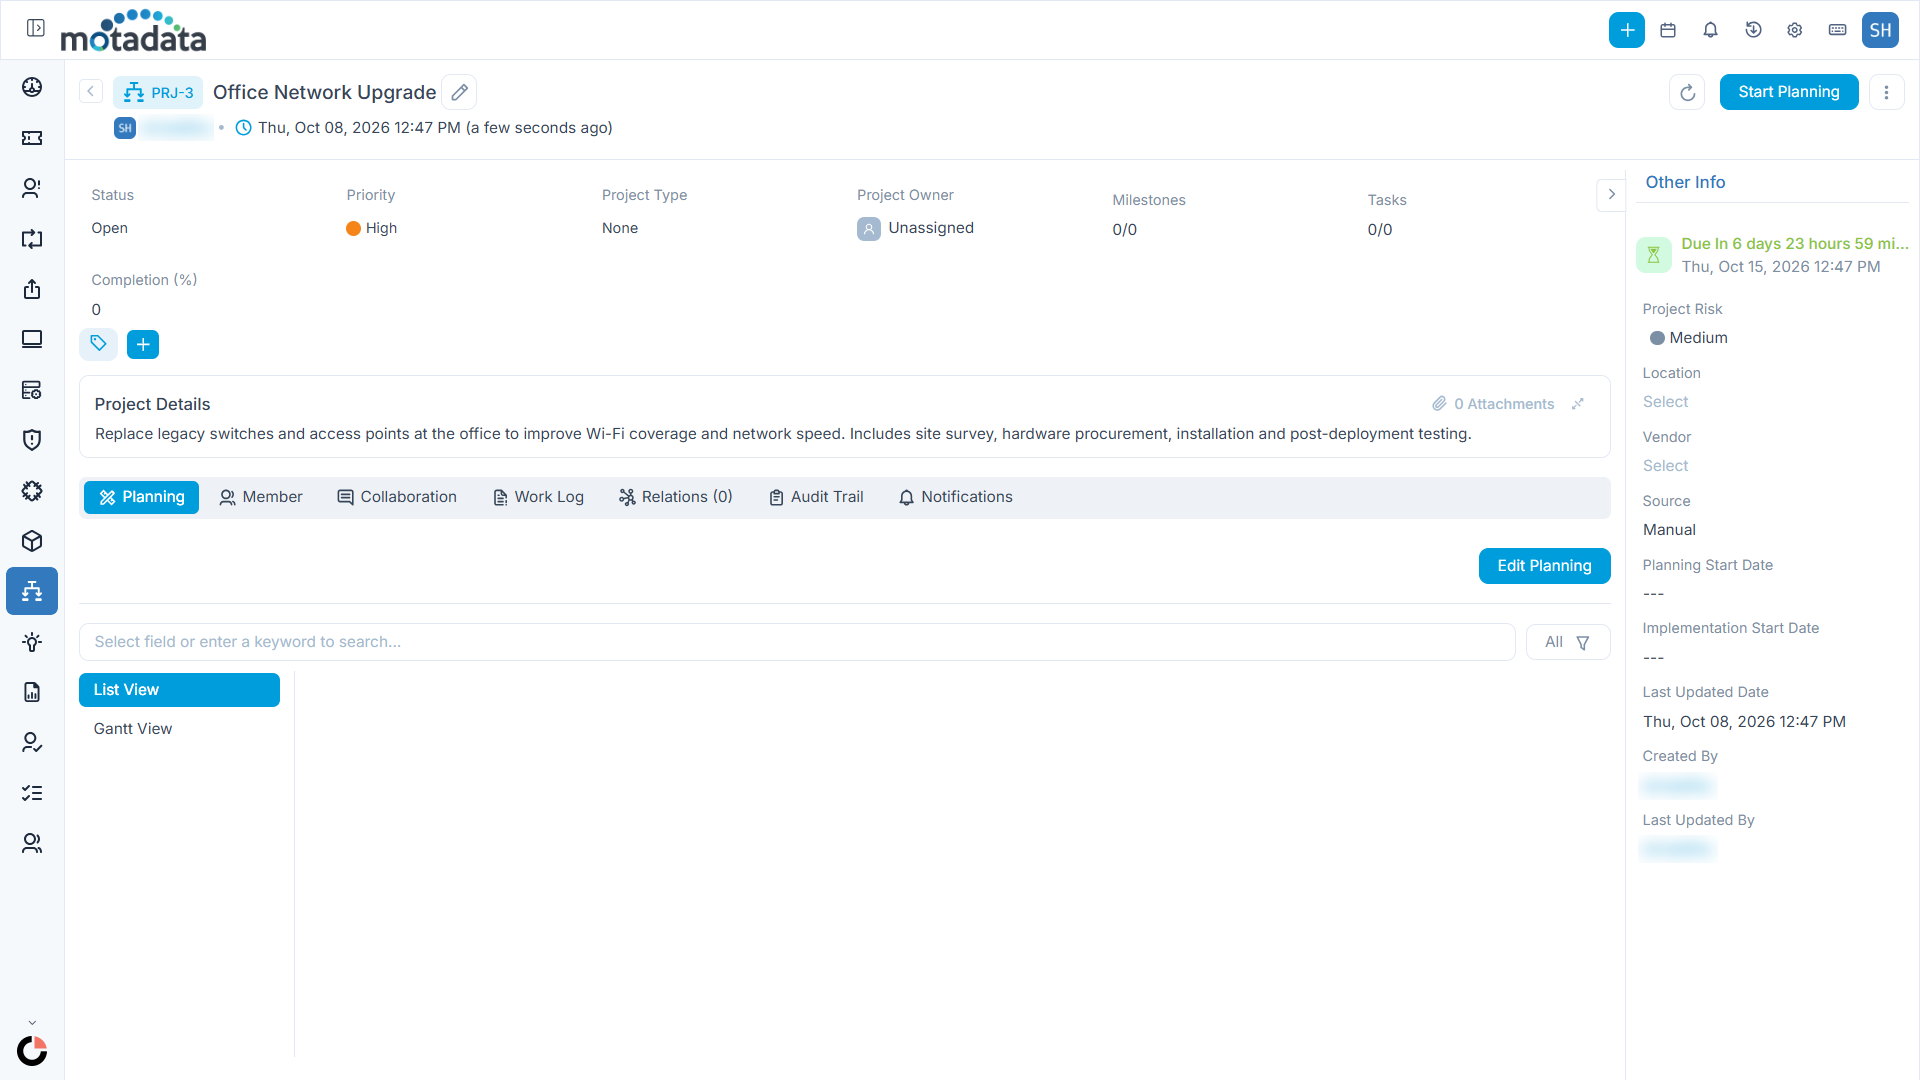
Task: Edit the project title with pencil icon
Action: [459, 92]
